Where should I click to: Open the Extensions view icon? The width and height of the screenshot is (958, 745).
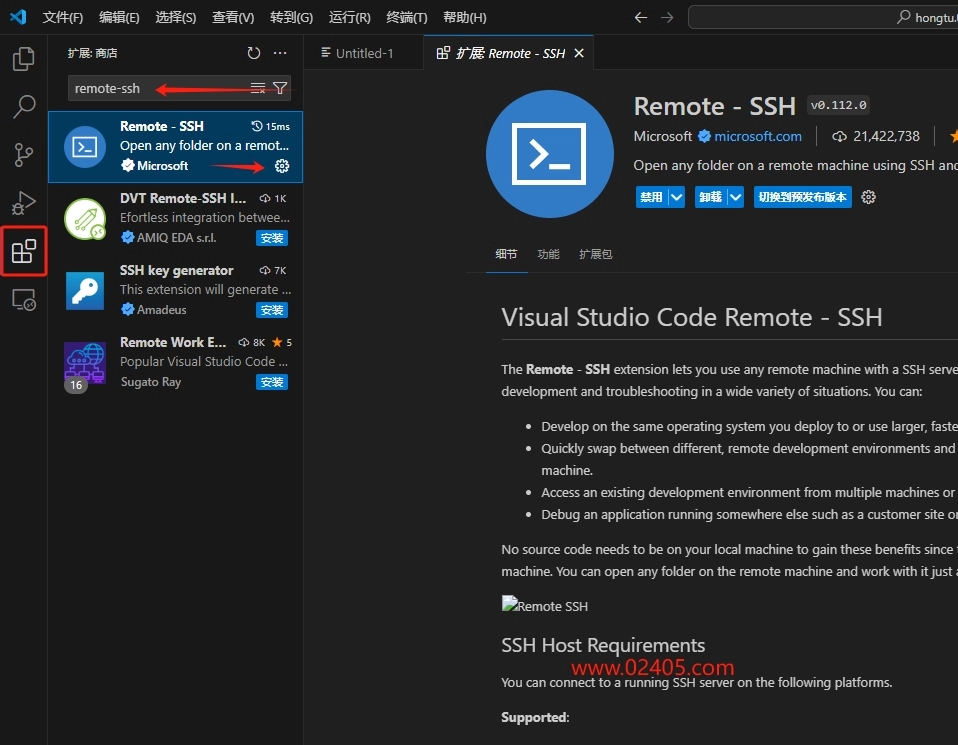click(24, 251)
